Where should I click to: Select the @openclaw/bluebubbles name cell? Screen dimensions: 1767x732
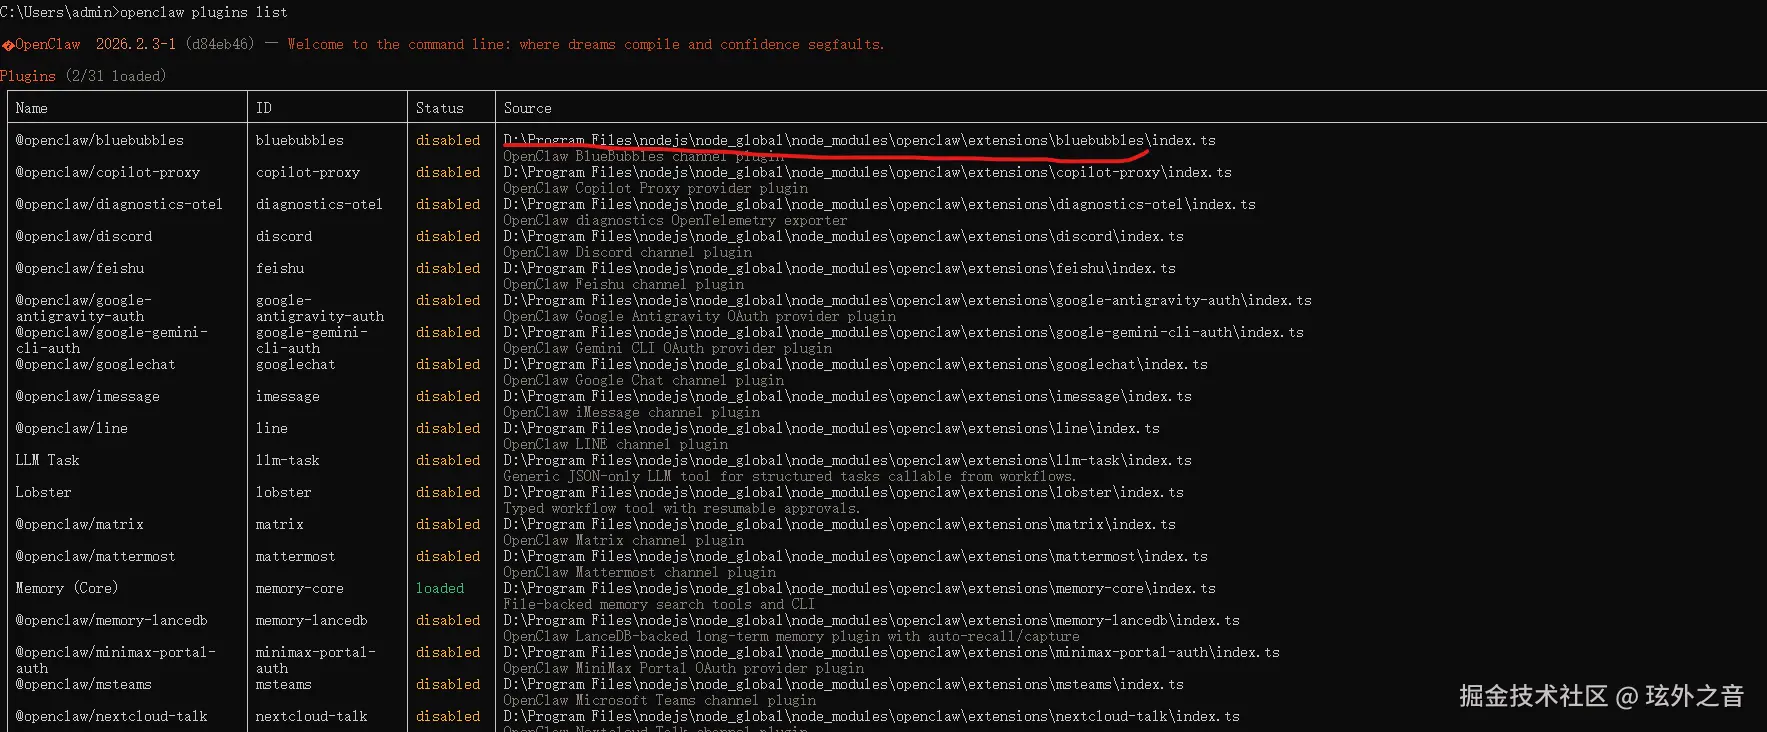click(100, 140)
